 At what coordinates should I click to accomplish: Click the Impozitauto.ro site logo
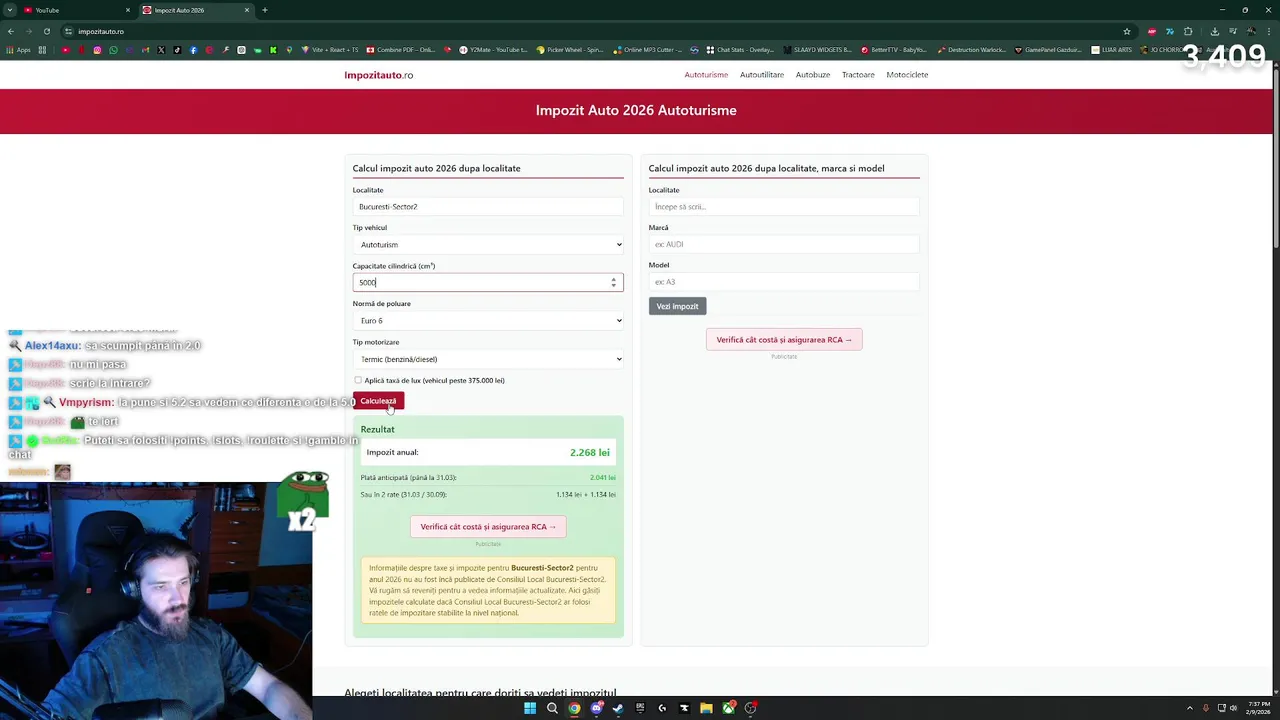[379, 75]
